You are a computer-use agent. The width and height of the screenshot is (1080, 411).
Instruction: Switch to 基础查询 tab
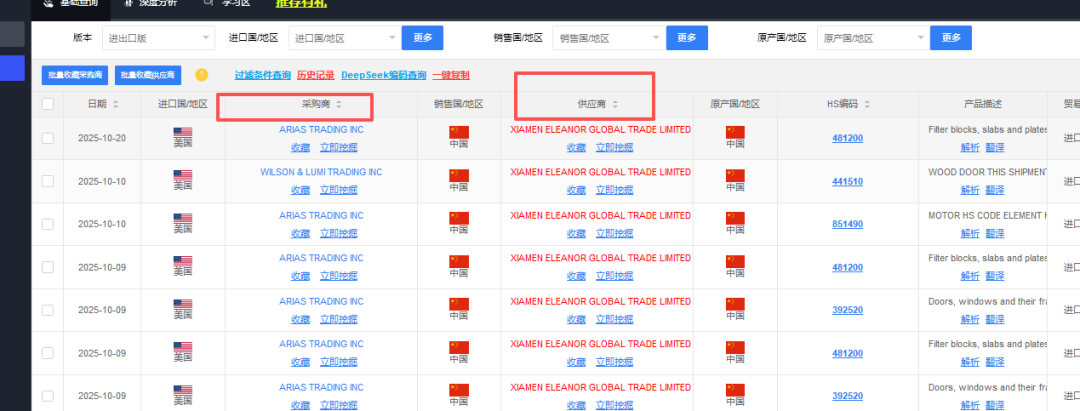[x=70, y=3]
